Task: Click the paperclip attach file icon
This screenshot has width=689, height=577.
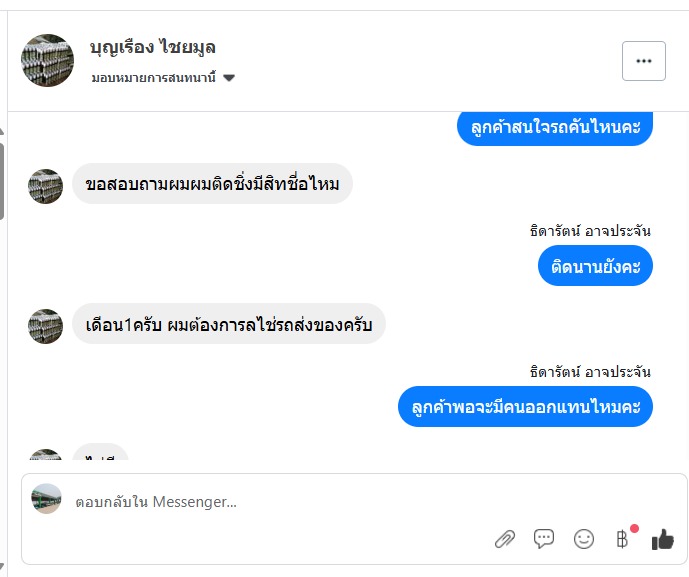Action: pos(505,540)
